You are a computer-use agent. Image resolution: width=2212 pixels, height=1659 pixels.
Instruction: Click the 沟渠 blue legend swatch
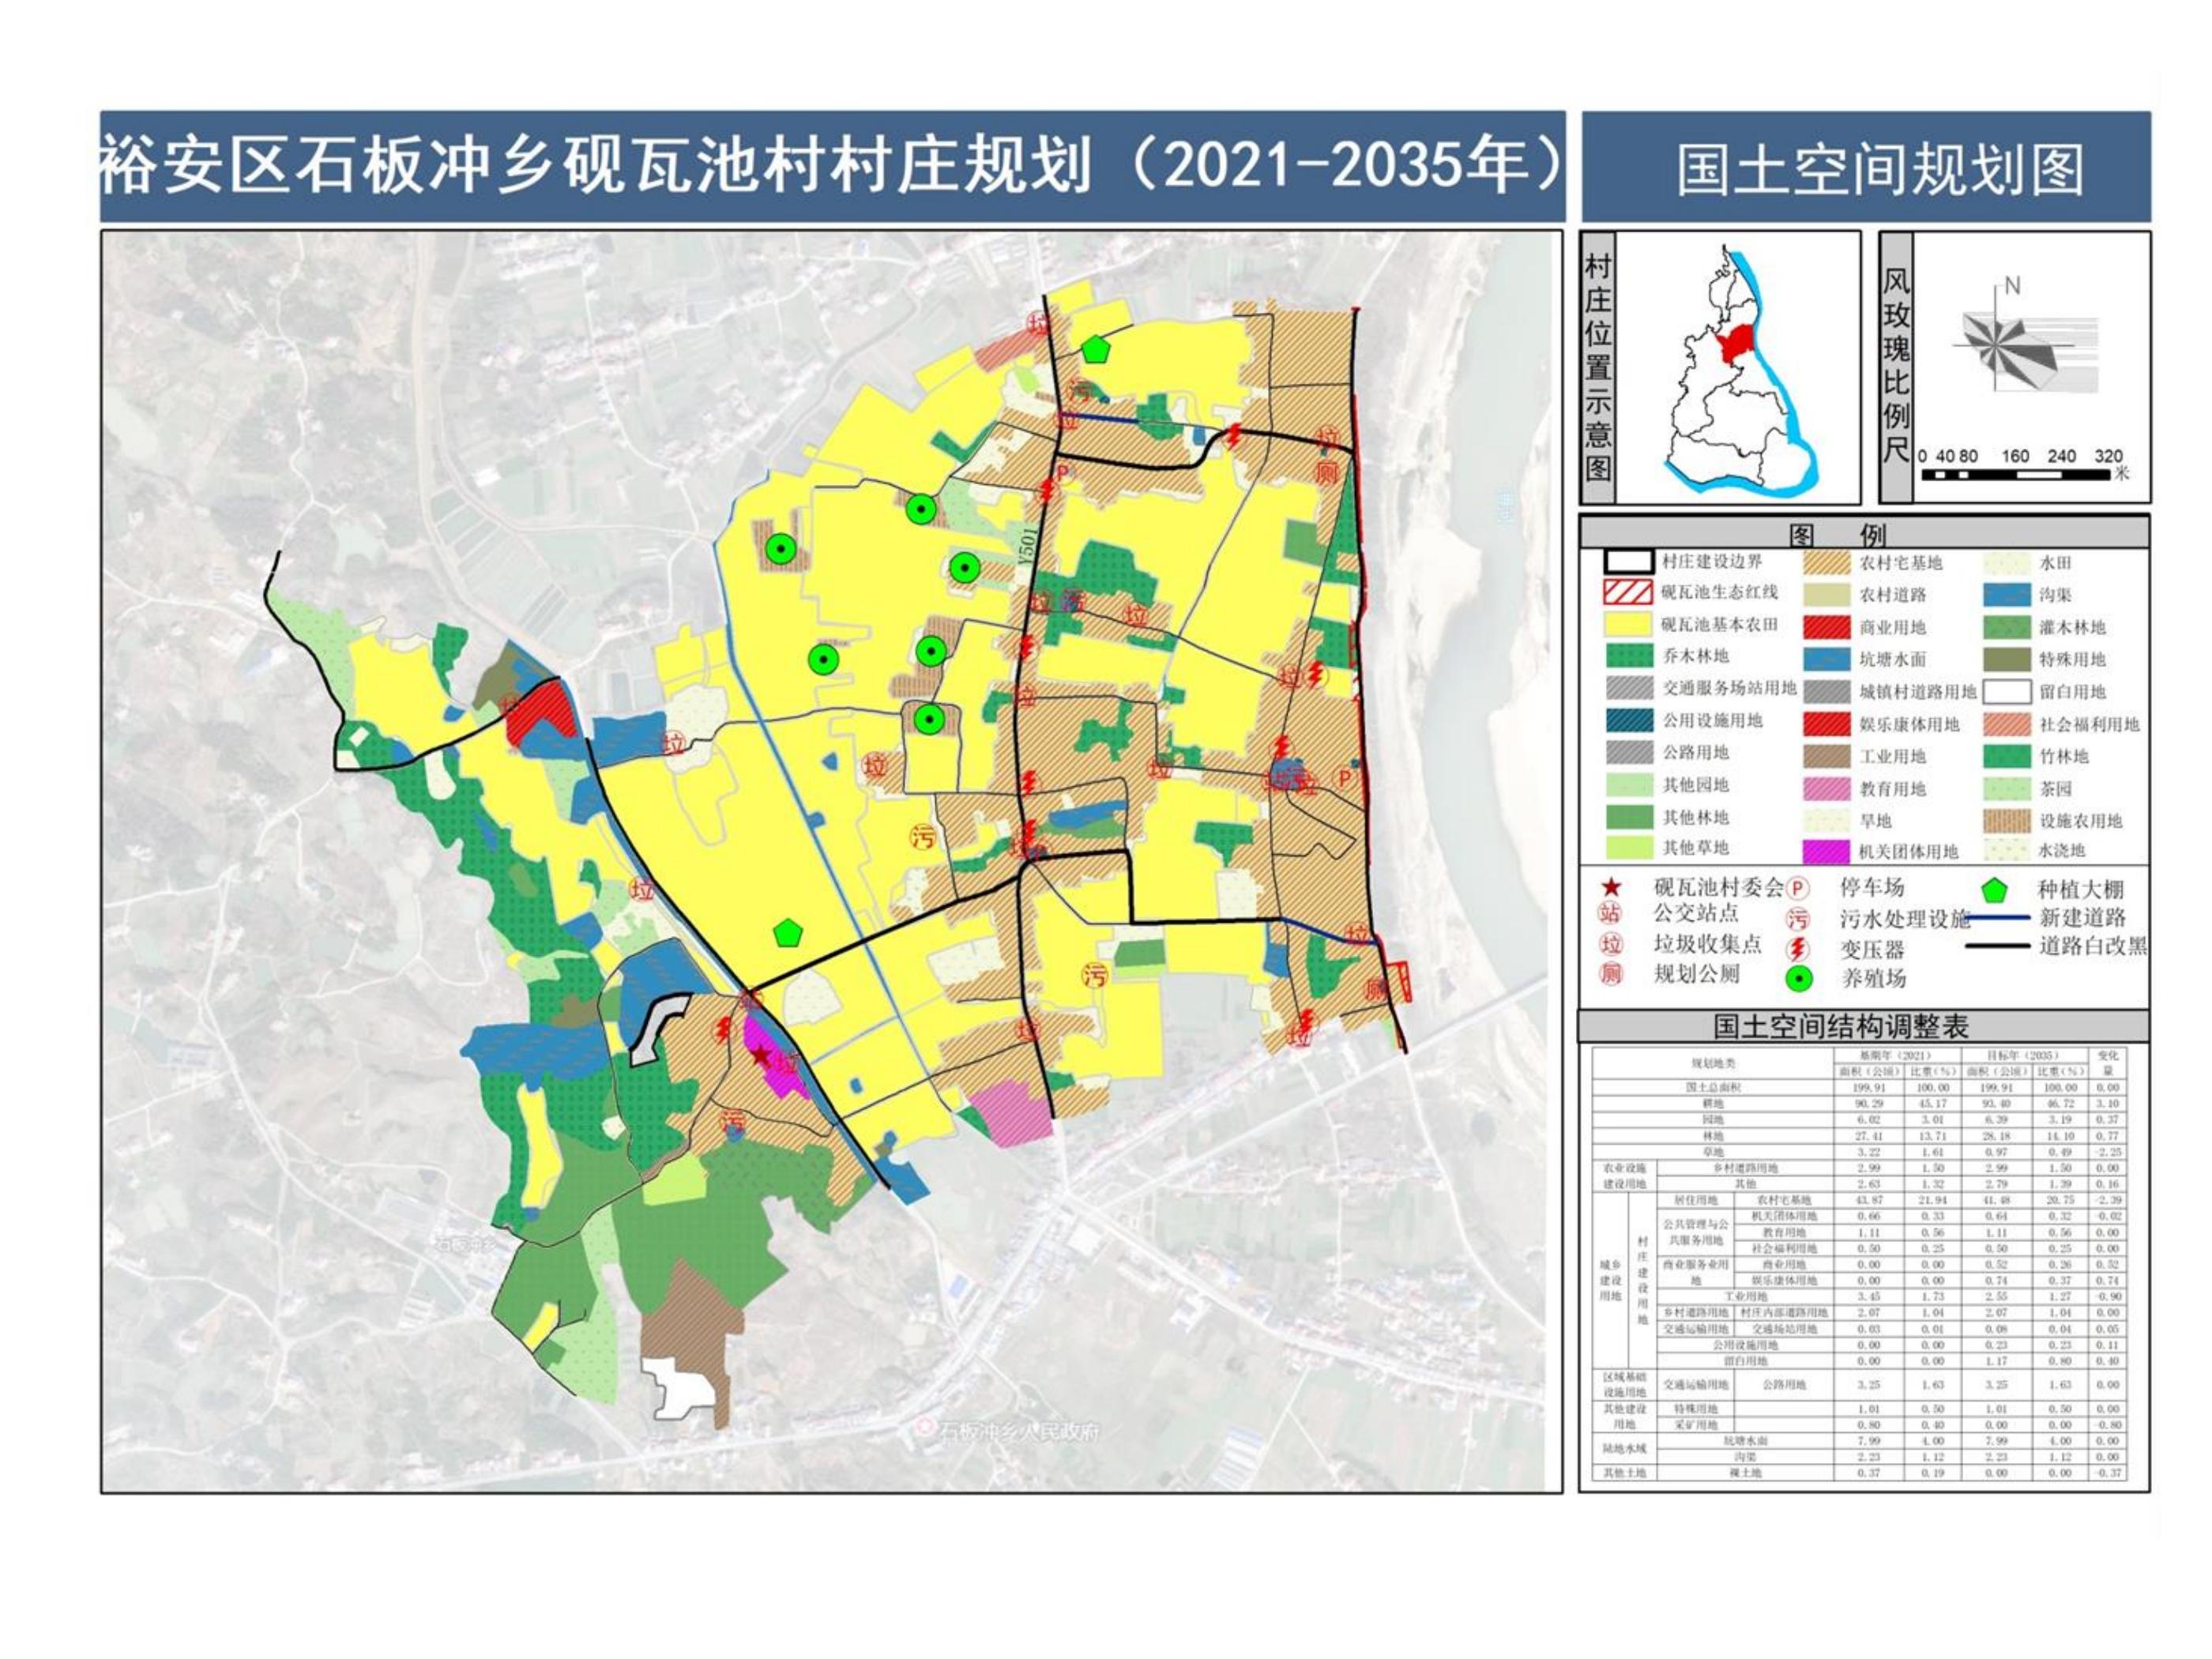coord(2007,595)
